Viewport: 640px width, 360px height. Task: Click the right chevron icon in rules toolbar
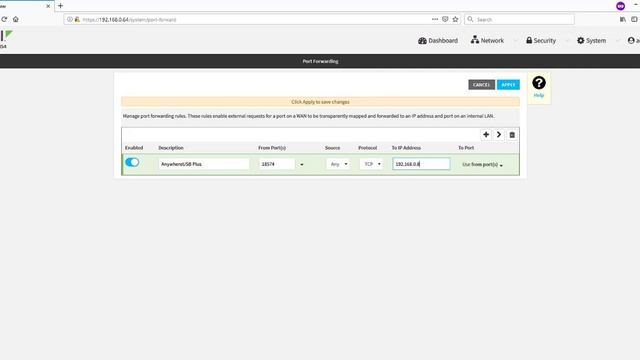pos(499,135)
